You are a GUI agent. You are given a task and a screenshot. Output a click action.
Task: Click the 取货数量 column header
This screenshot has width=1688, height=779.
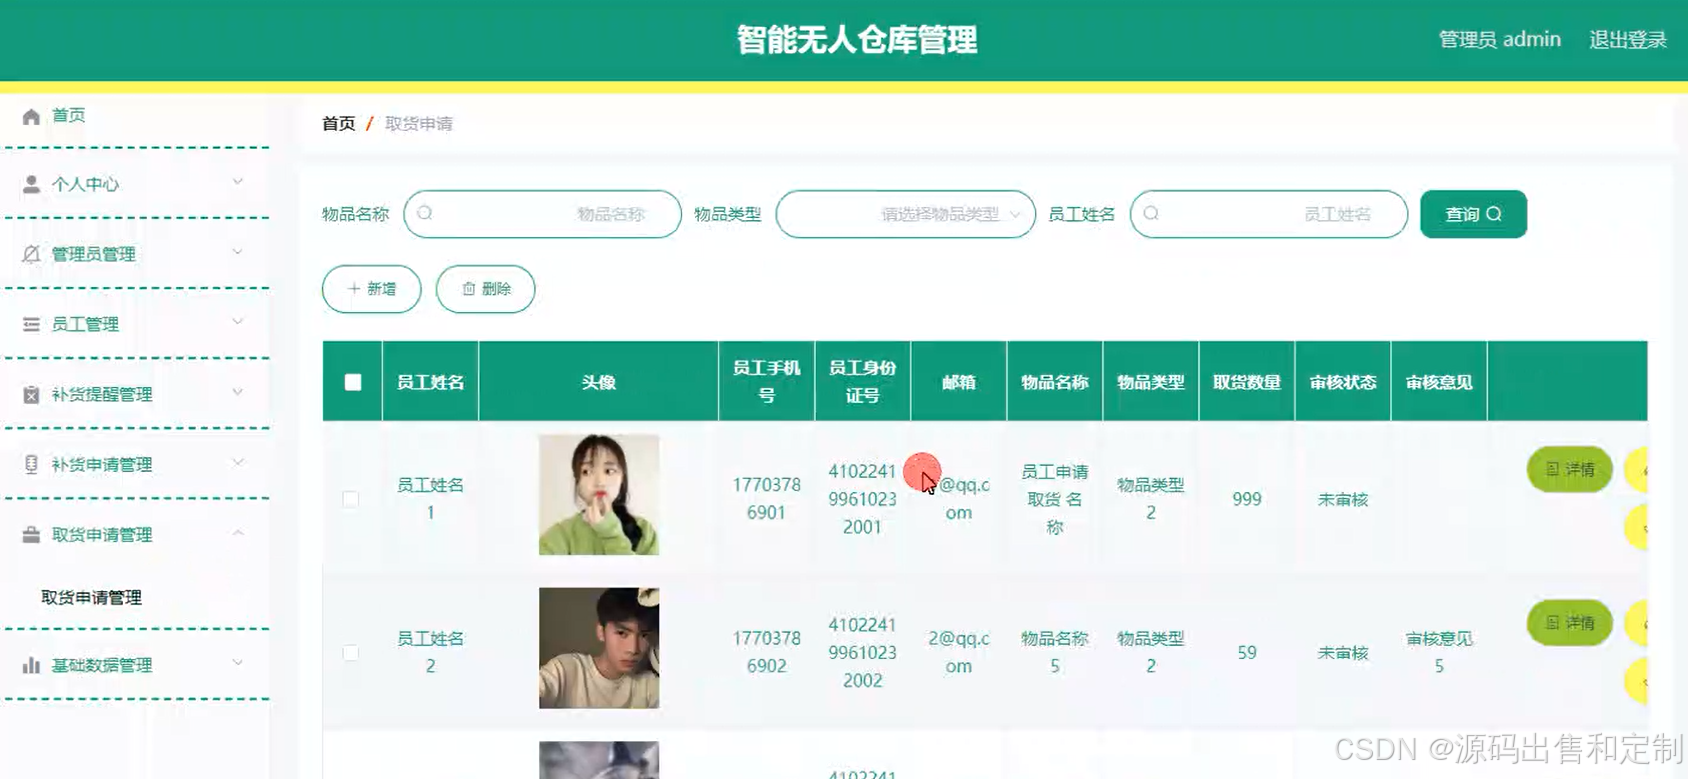tap(1246, 382)
